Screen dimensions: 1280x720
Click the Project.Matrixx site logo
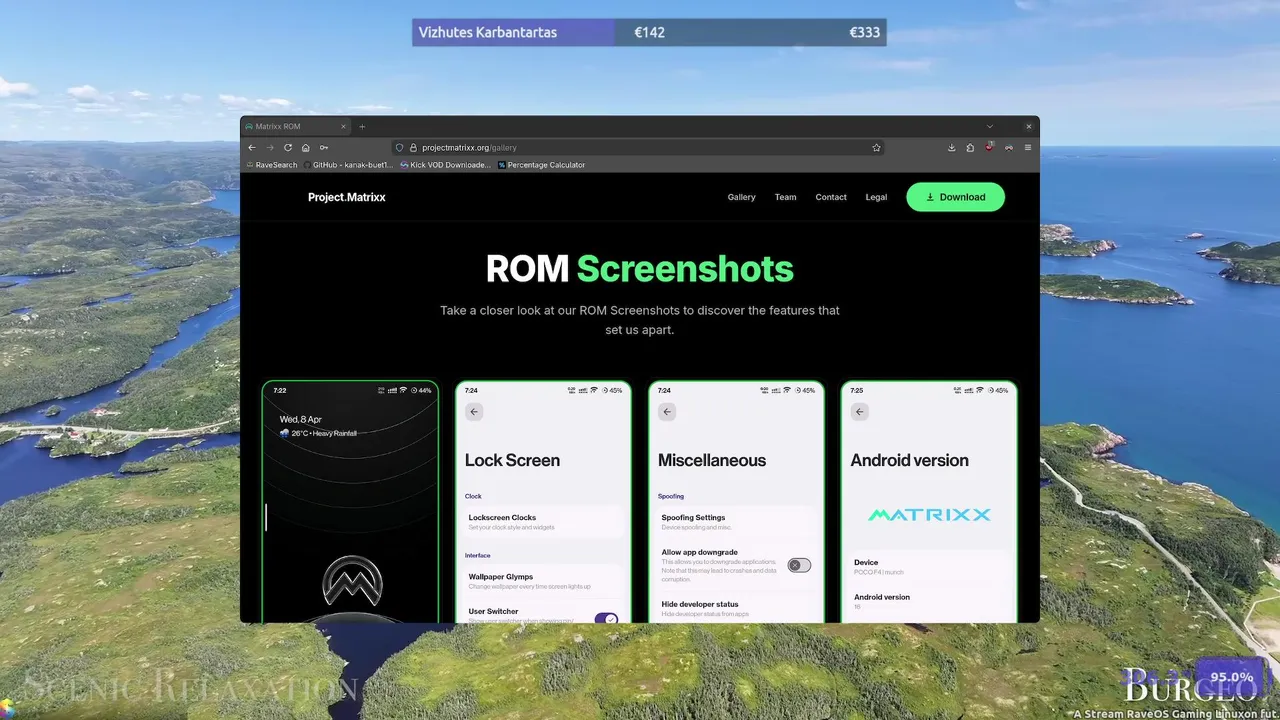[x=346, y=197]
